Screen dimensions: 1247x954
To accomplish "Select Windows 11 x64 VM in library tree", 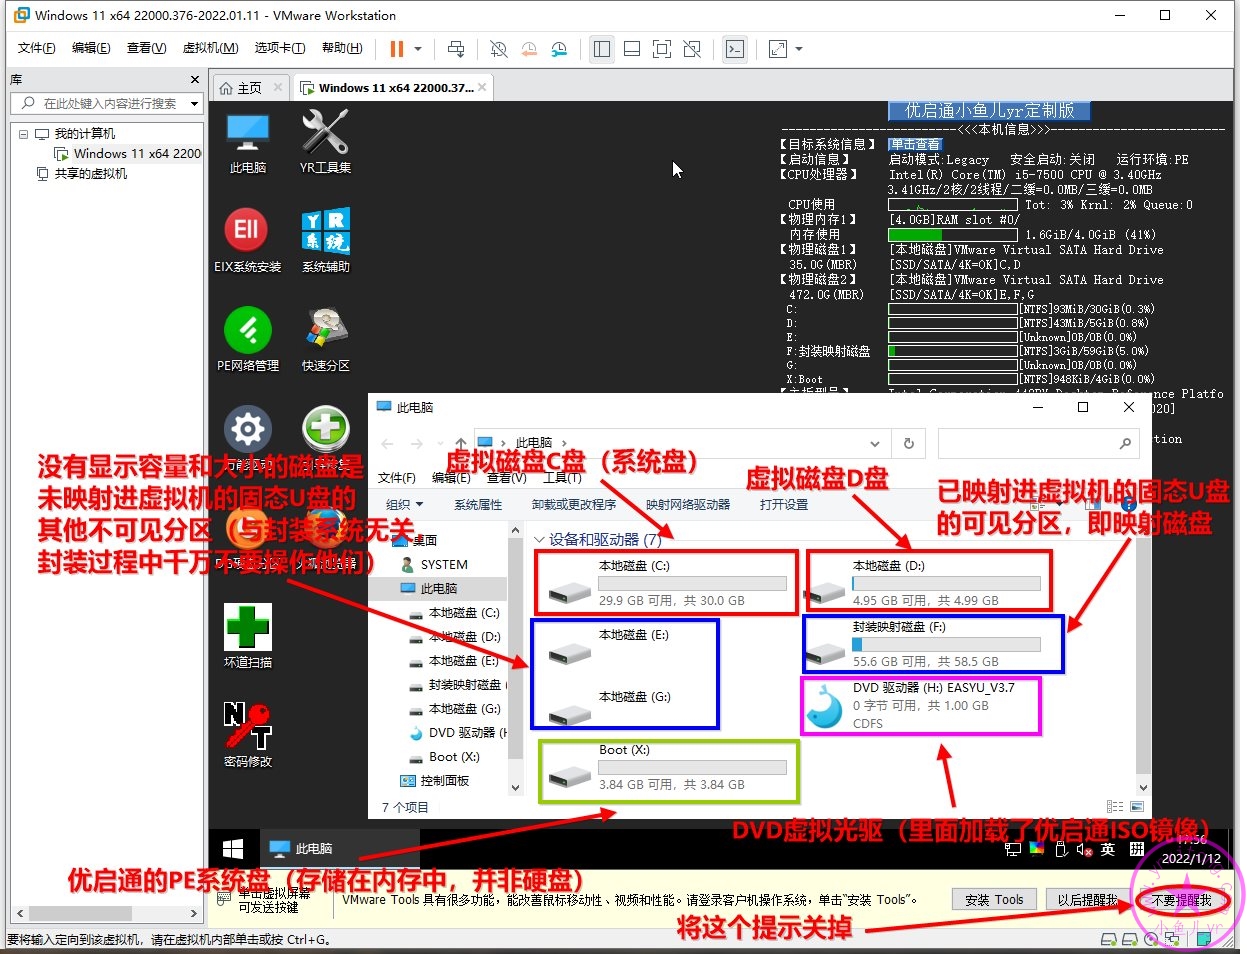I will click(129, 154).
